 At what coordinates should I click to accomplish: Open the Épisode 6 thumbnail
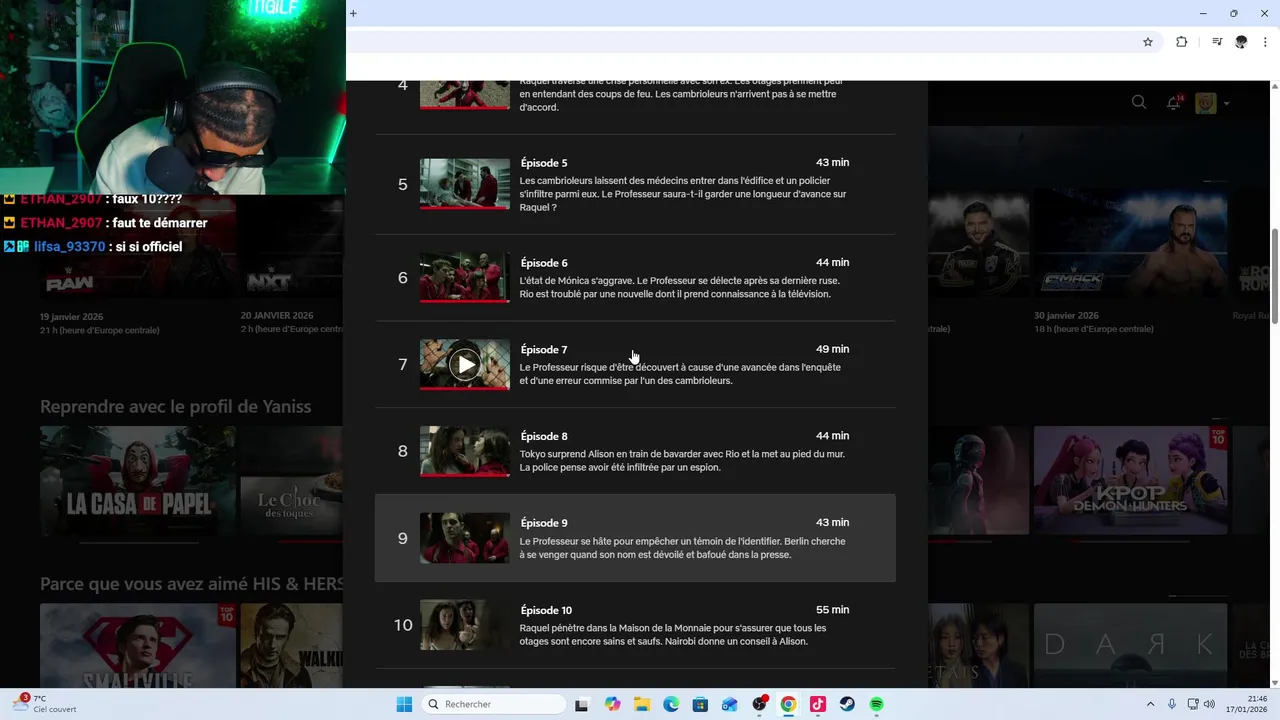click(x=465, y=277)
